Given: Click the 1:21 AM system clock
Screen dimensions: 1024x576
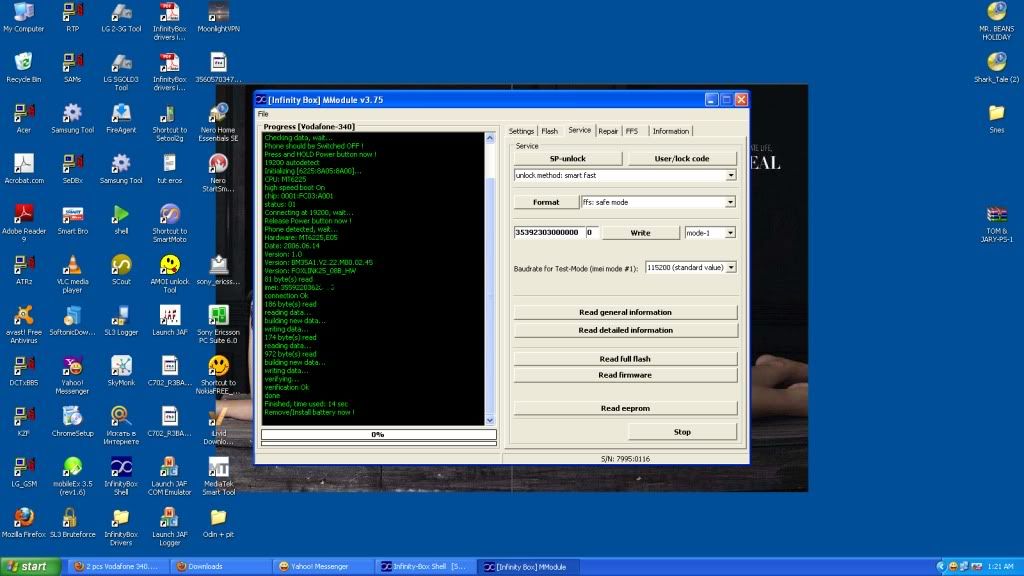Looking at the screenshot, I should pos(1000,567).
